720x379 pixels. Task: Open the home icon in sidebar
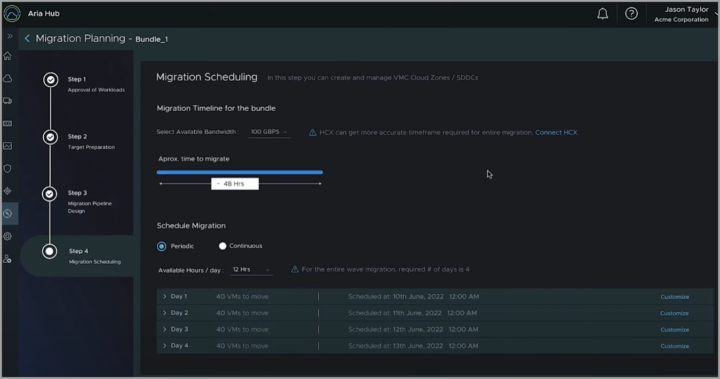point(7,56)
